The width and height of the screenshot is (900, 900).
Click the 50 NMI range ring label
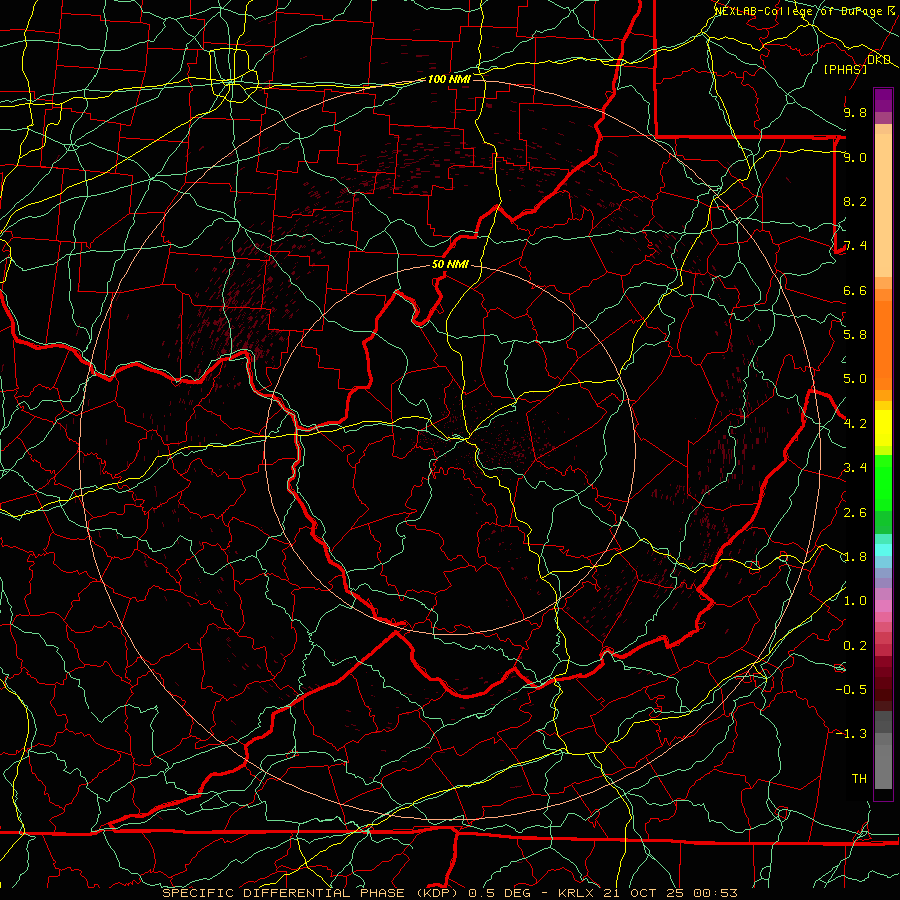[x=450, y=264]
